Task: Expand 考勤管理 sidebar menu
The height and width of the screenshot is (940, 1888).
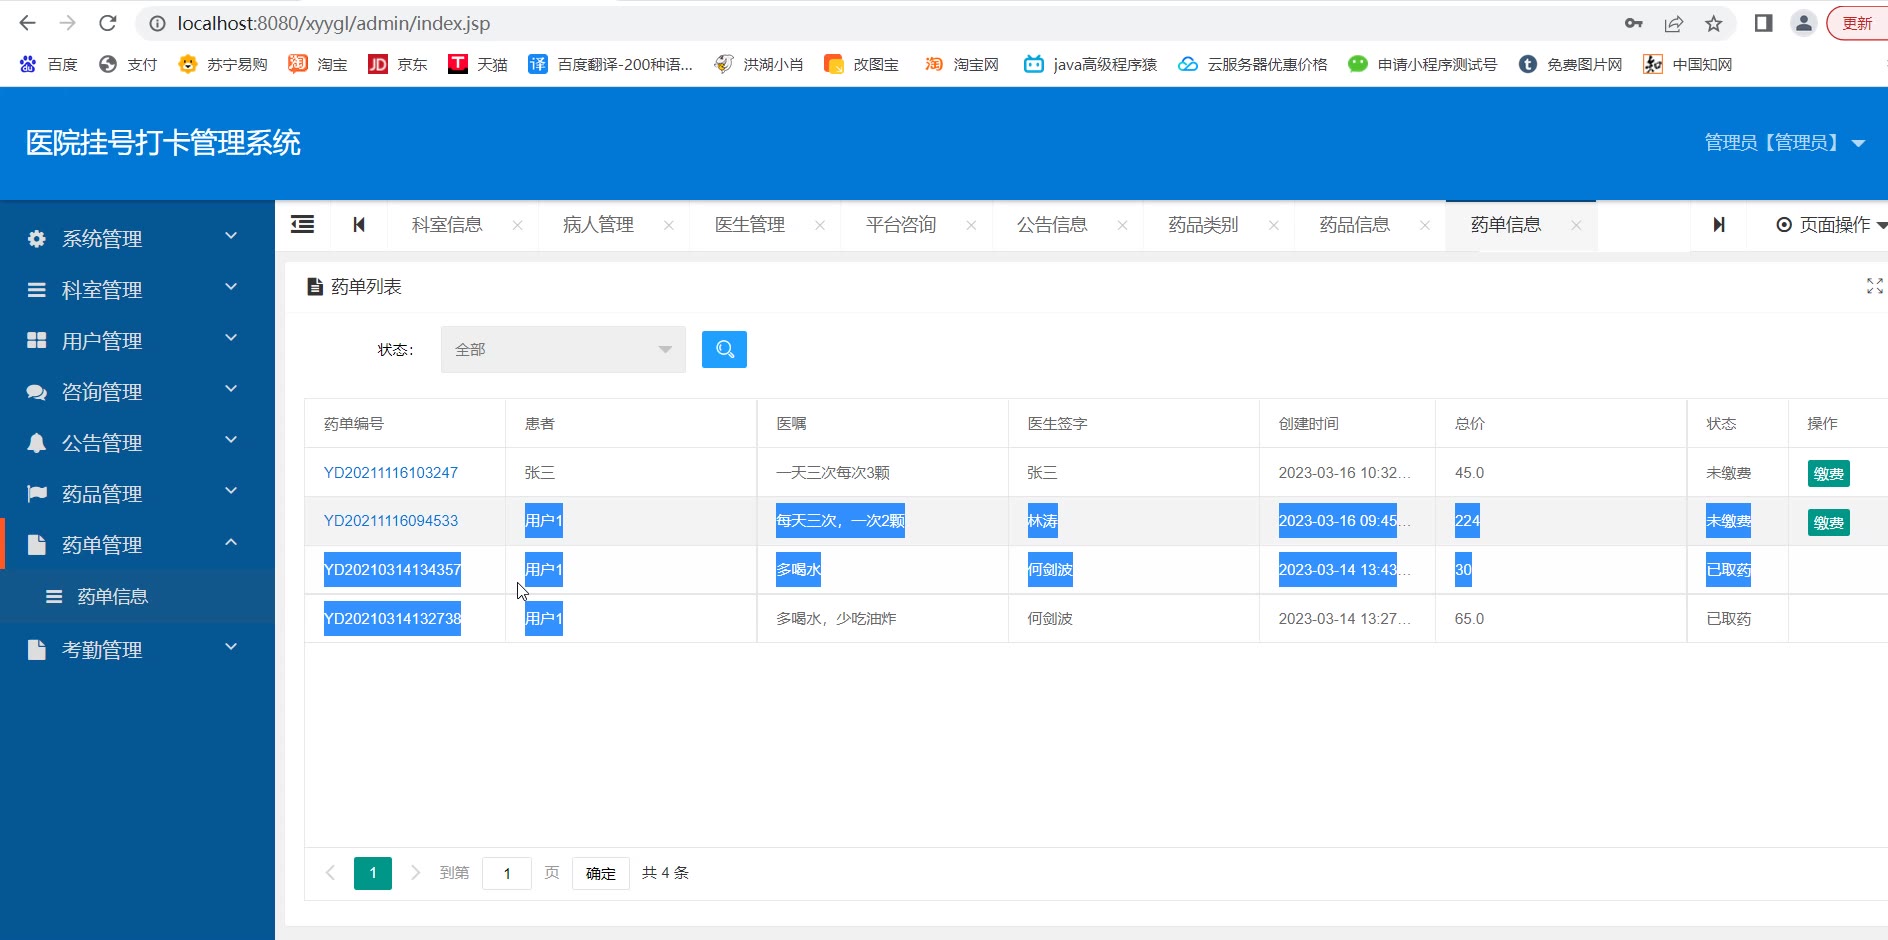Action: pyautogui.click(x=137, y=649)
